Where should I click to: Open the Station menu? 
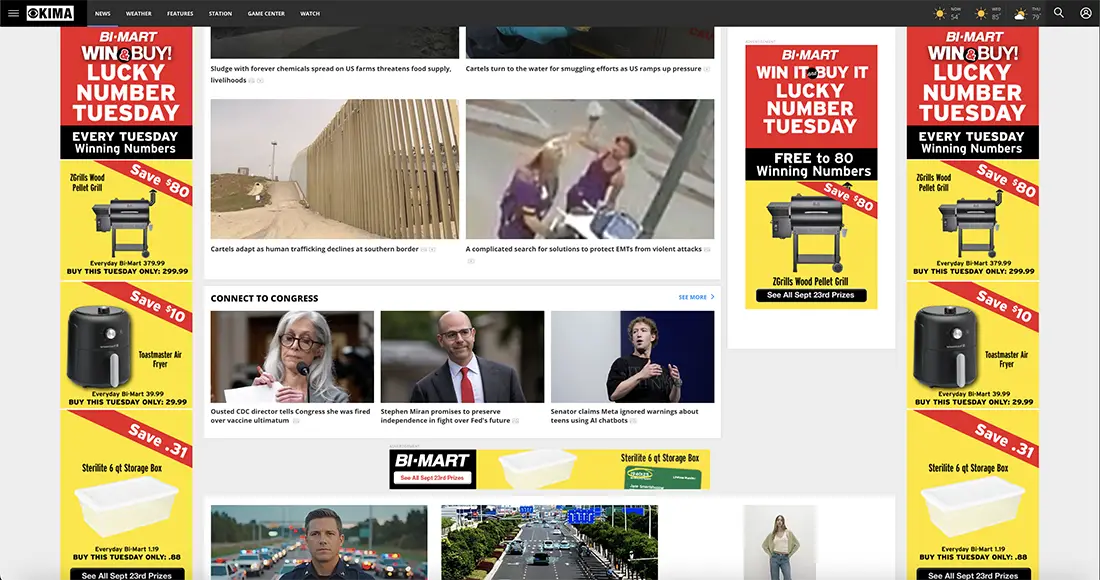click(x=220, y=13)
